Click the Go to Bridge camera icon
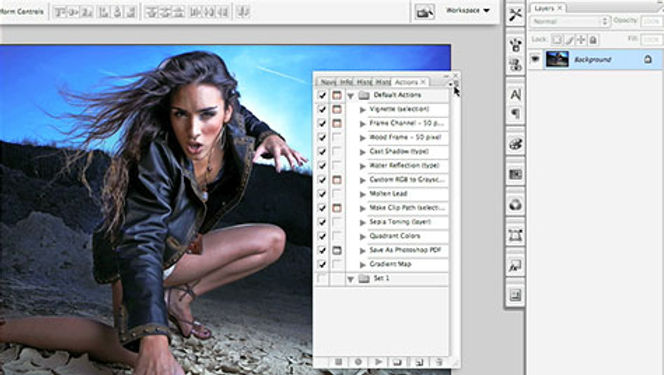Screen dimensions: 664x375 [424, 12]
